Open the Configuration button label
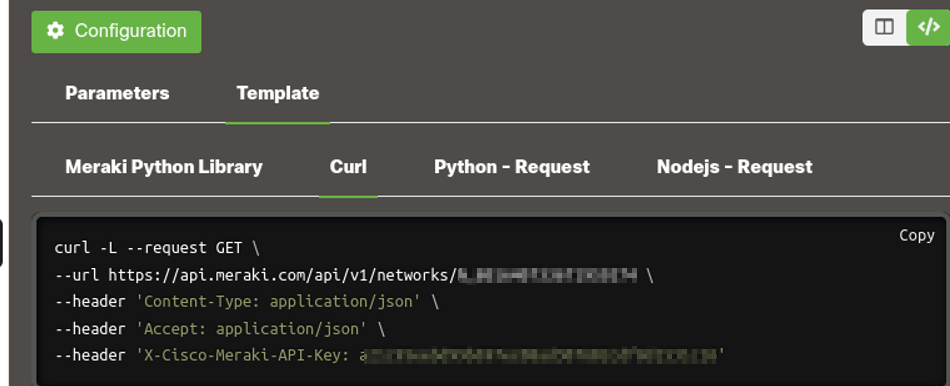 pos(130,31)
